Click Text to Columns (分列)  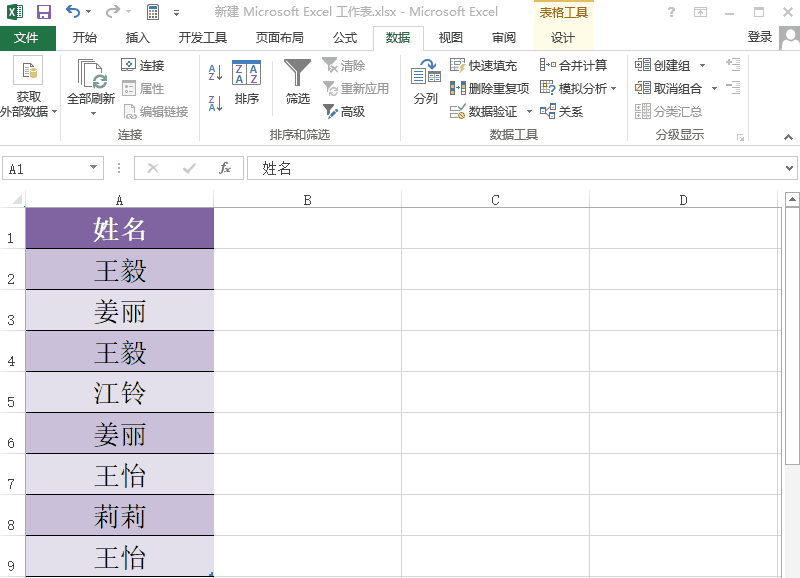click(426, 82)
